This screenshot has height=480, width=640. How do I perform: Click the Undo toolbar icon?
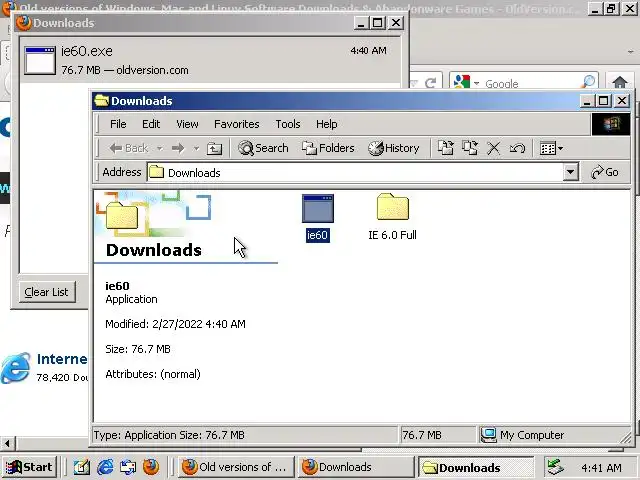517,148
